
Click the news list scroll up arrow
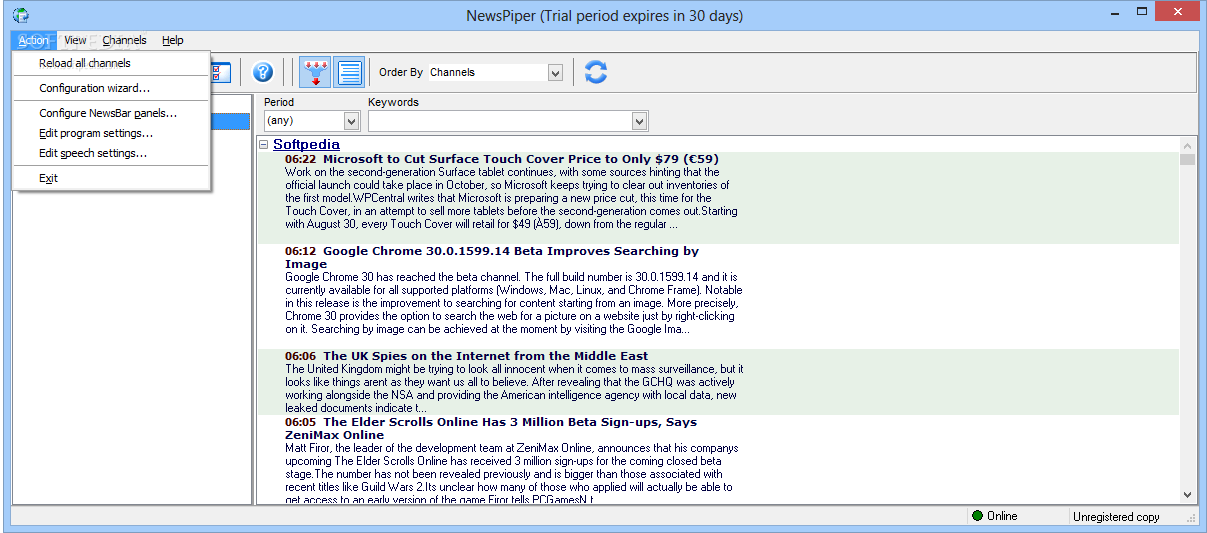1187,145
